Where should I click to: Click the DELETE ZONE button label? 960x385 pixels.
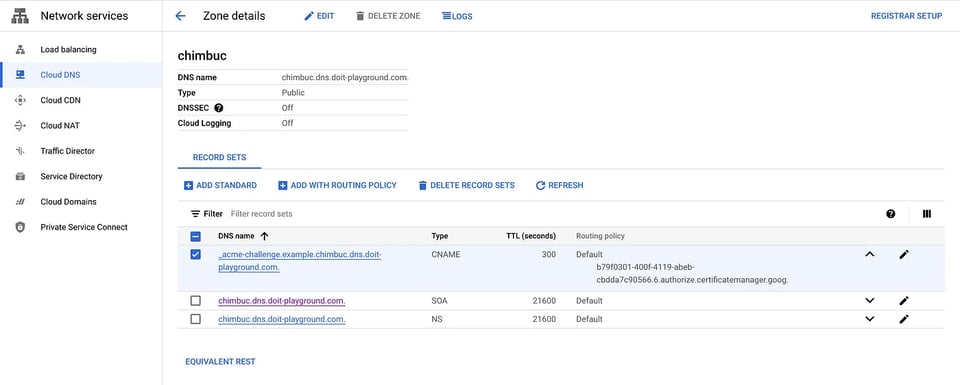394,17
